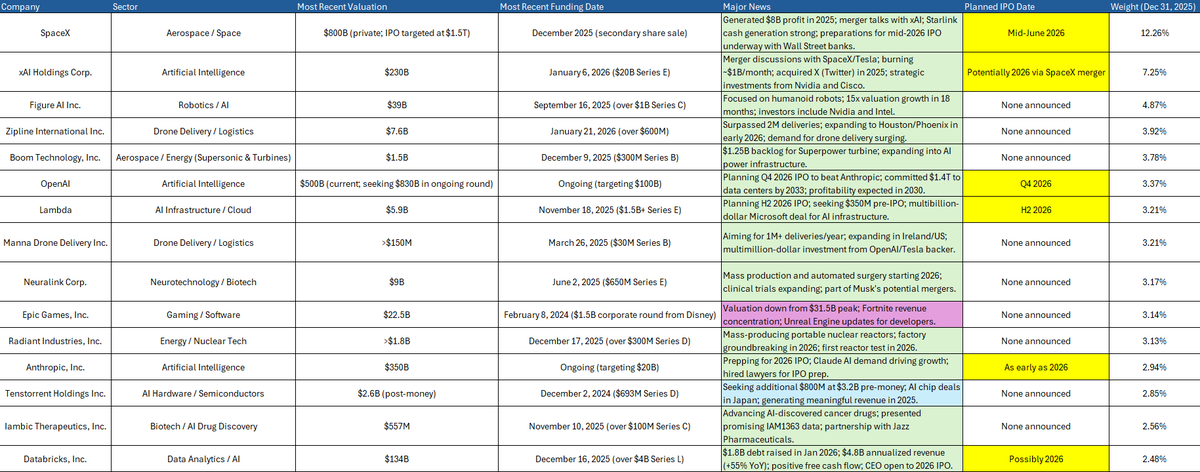Select the Possibly 2026 IPO cell
The width and height of the screenshot is (1200, 472).
click(x=1037, y=458)
